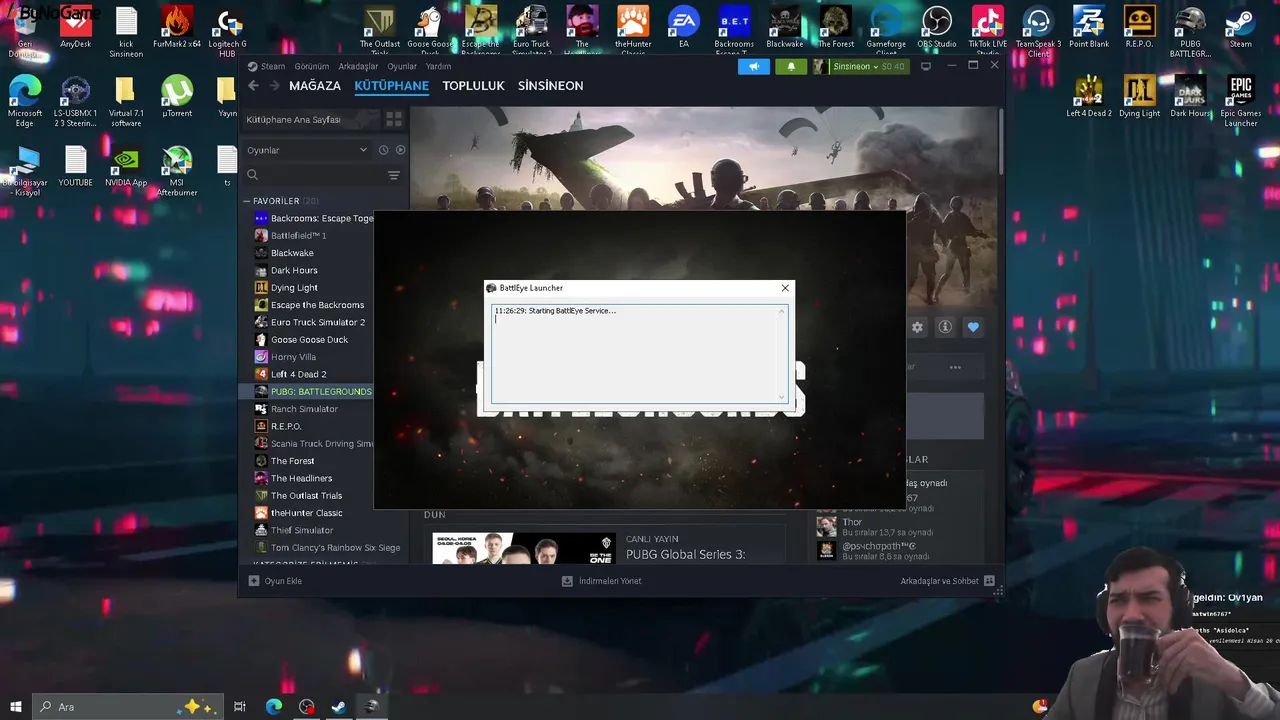1280x720 pixels.
Task: Open Steam notifications bell
Action: pos(790,66)
